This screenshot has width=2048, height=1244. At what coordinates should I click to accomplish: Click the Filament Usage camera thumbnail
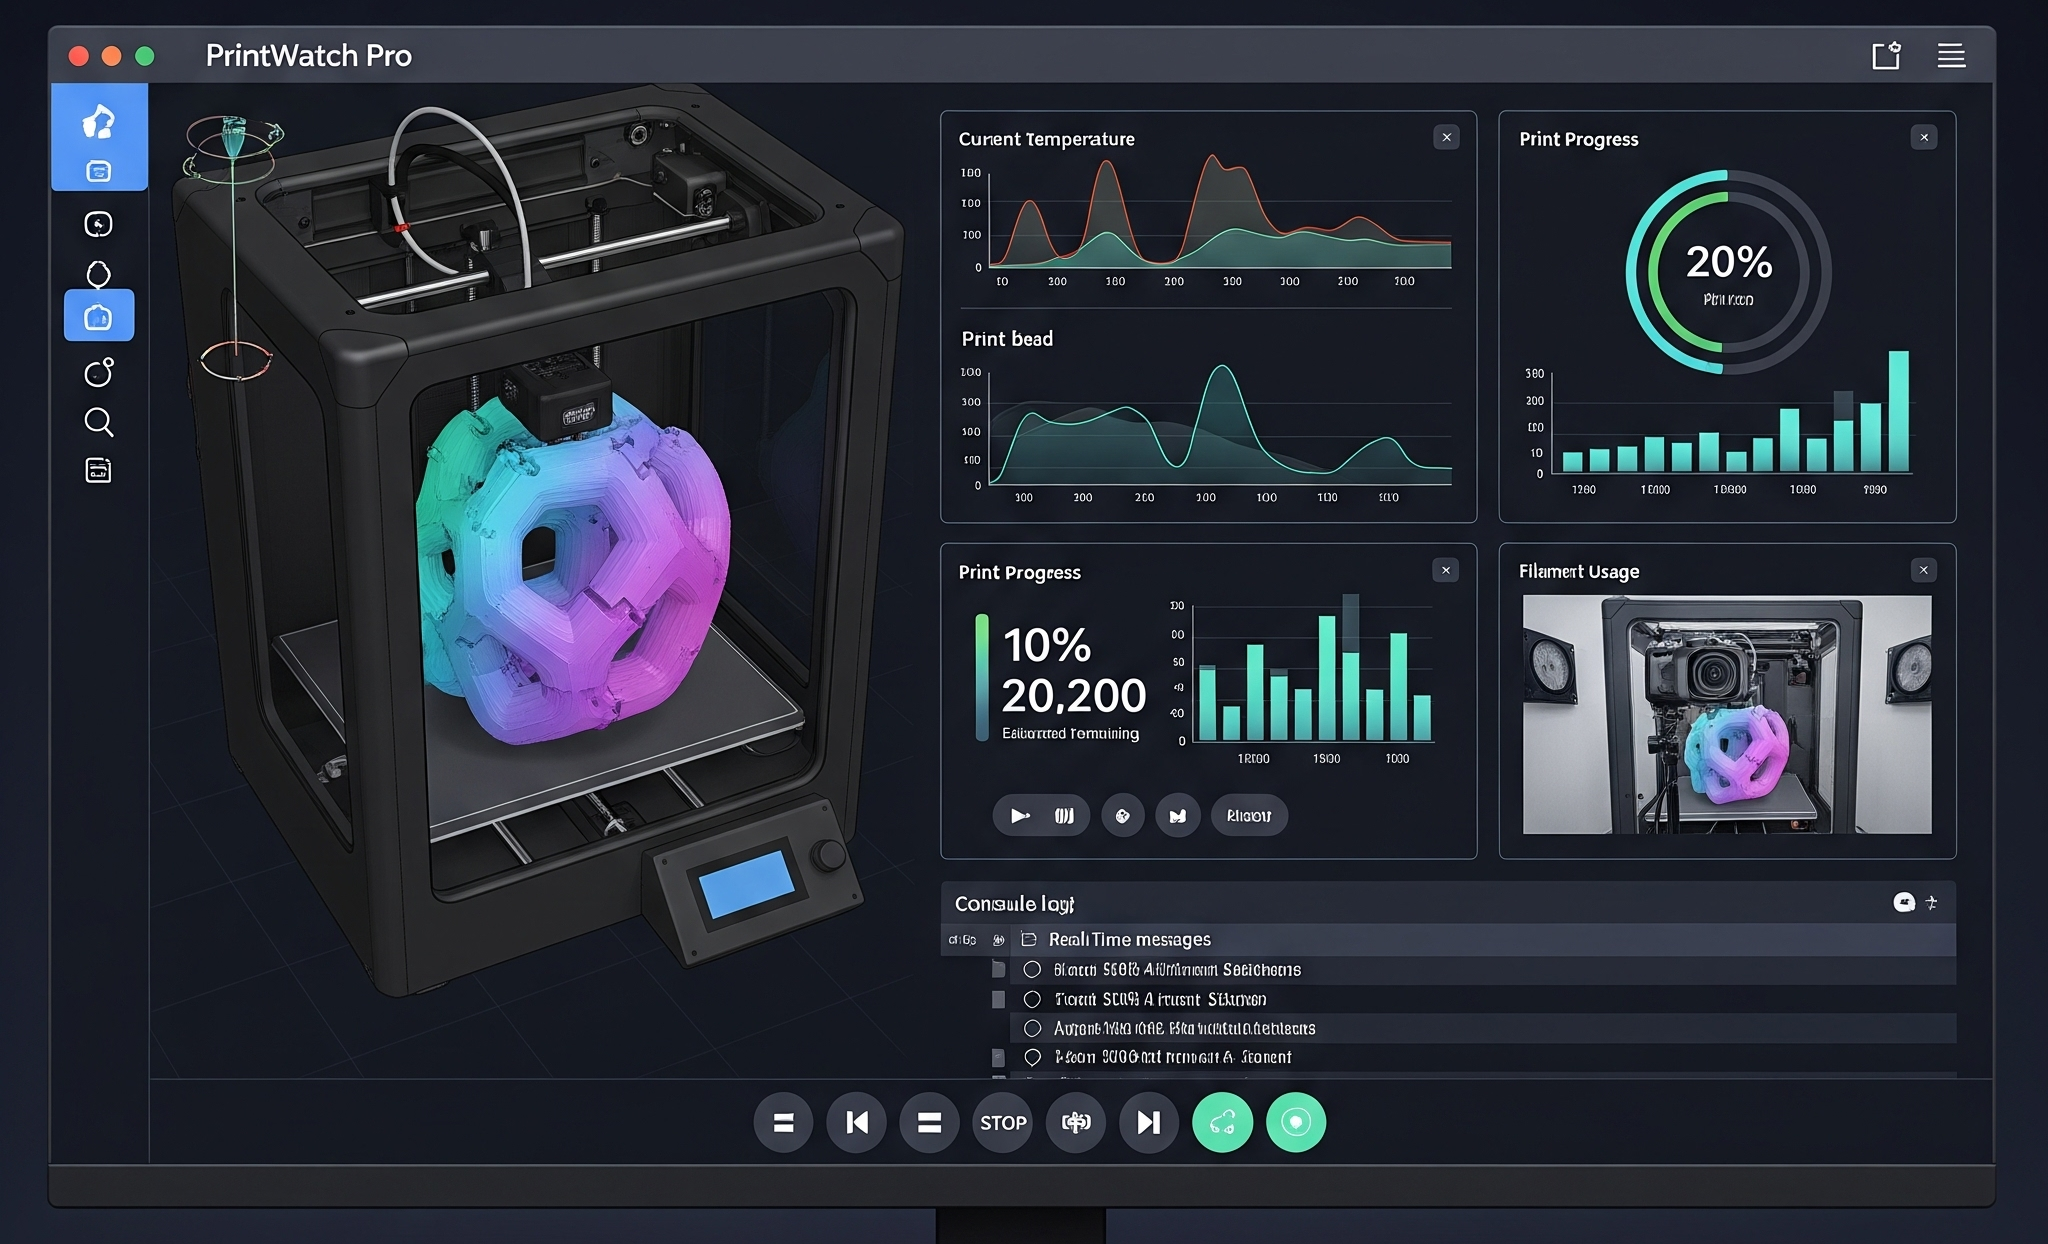tap(1727, 714)
